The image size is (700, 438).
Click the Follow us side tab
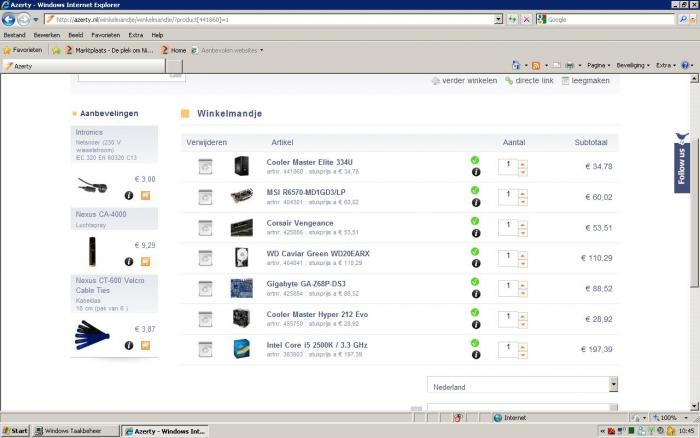682,161
